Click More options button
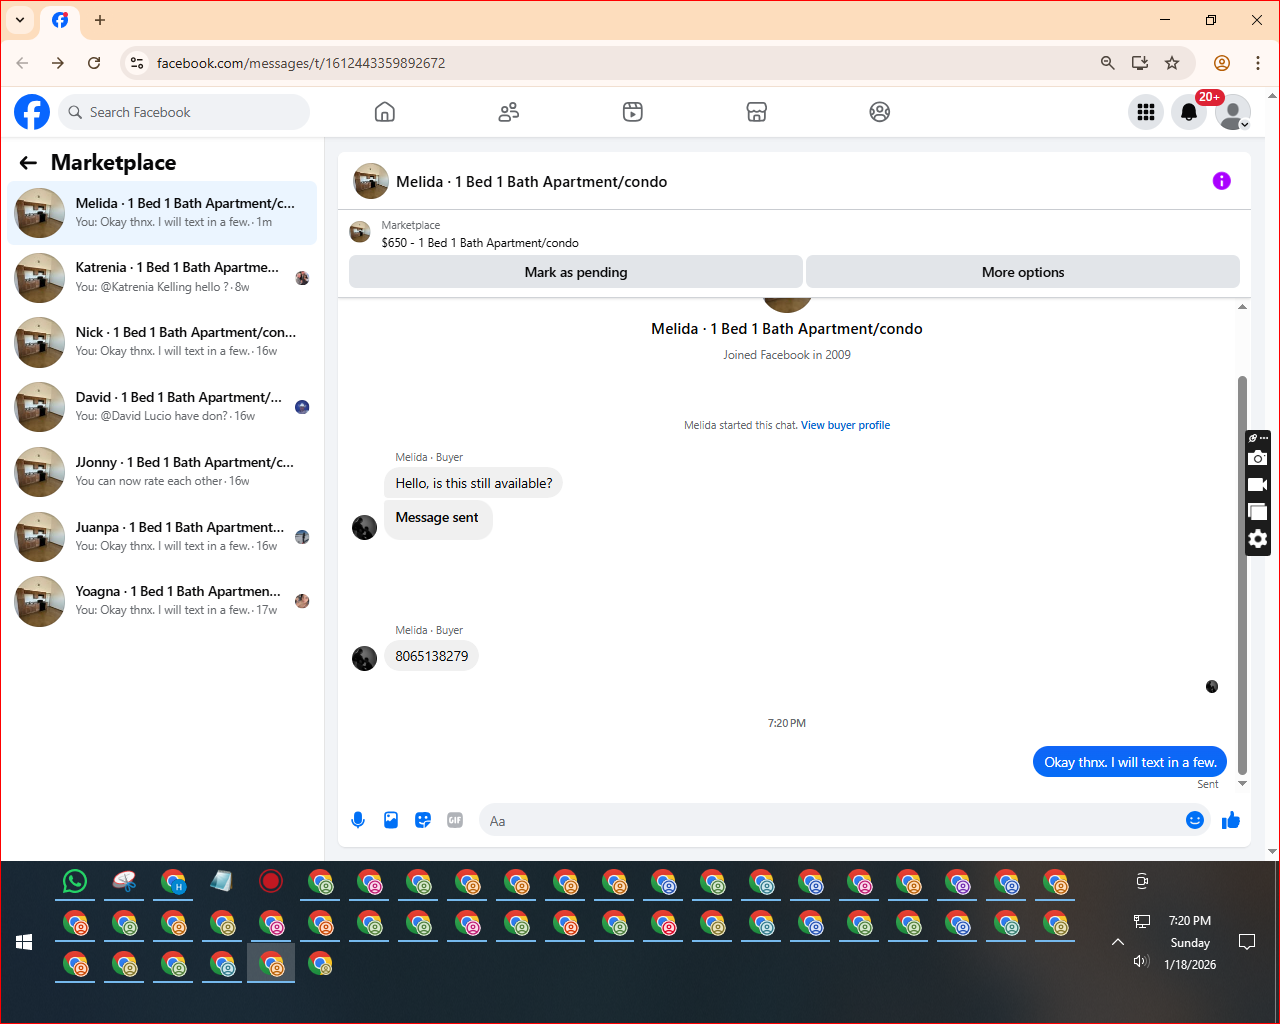This screenshot has height=1024, width=1280. click(x=1023, y=272)
